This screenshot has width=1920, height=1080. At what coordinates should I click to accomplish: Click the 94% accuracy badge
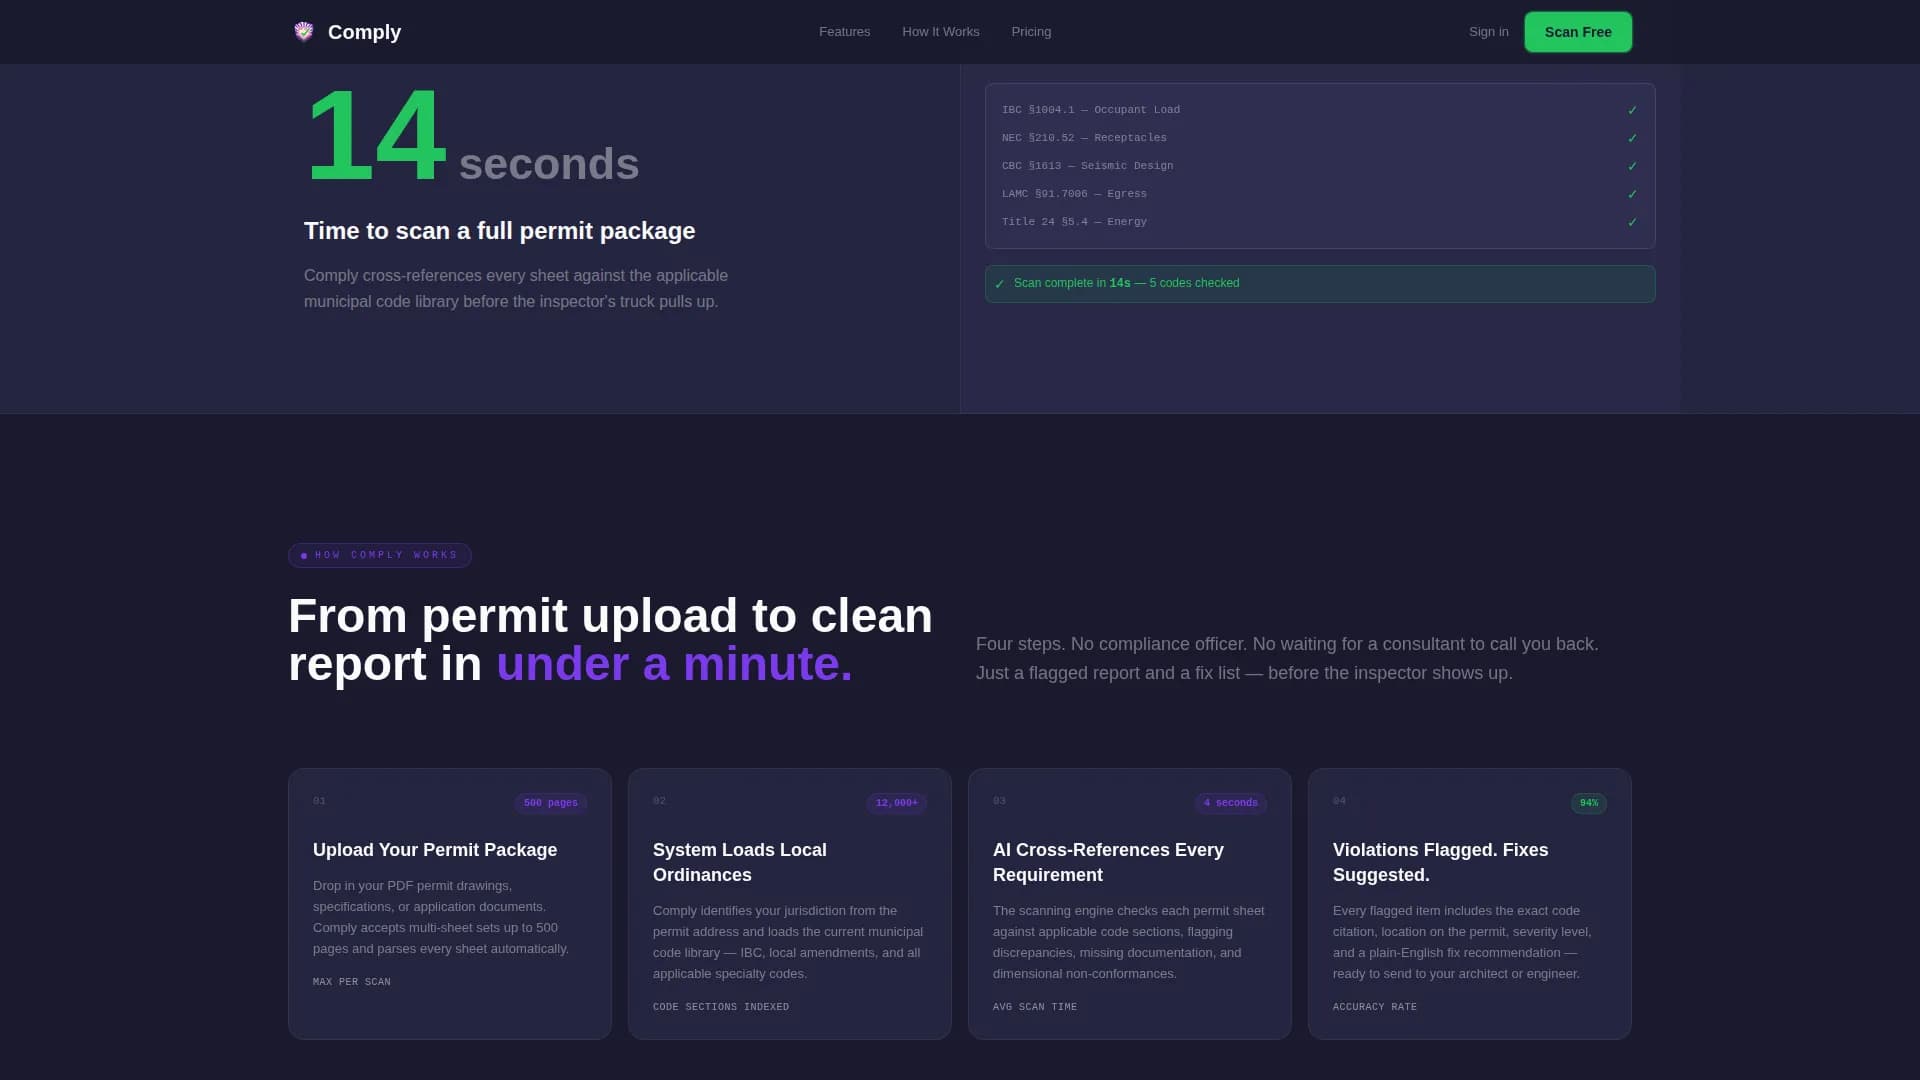pos(1588,803)
